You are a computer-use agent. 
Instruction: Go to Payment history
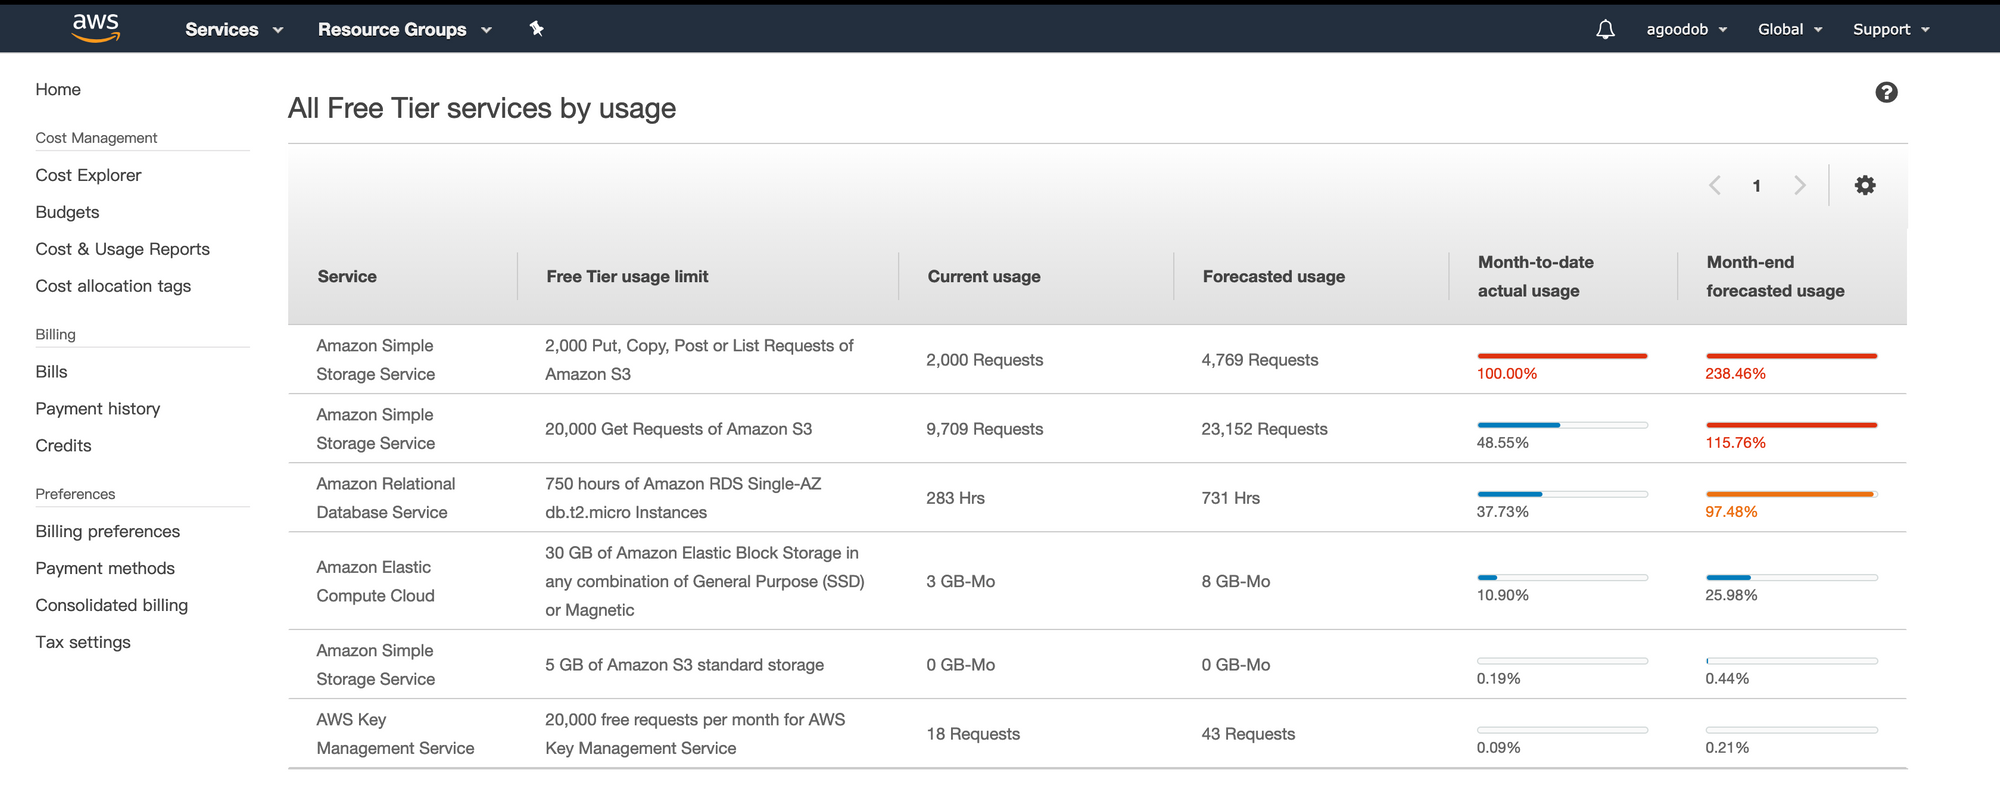click(x=97, y=409)
